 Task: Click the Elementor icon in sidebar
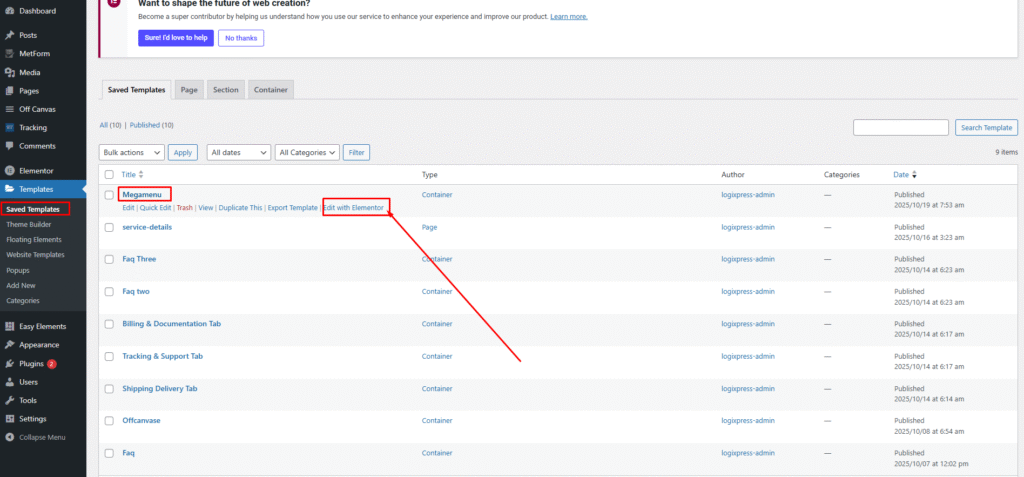9,171
